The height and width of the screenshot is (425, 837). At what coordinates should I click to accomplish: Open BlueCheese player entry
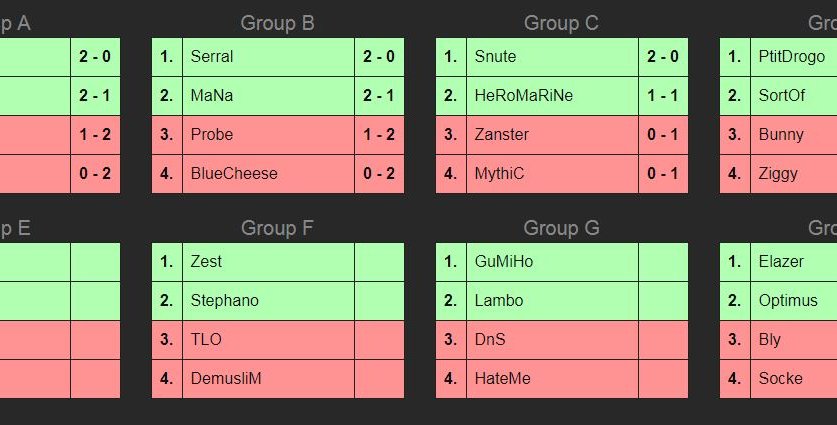click(x=234, y=174)
